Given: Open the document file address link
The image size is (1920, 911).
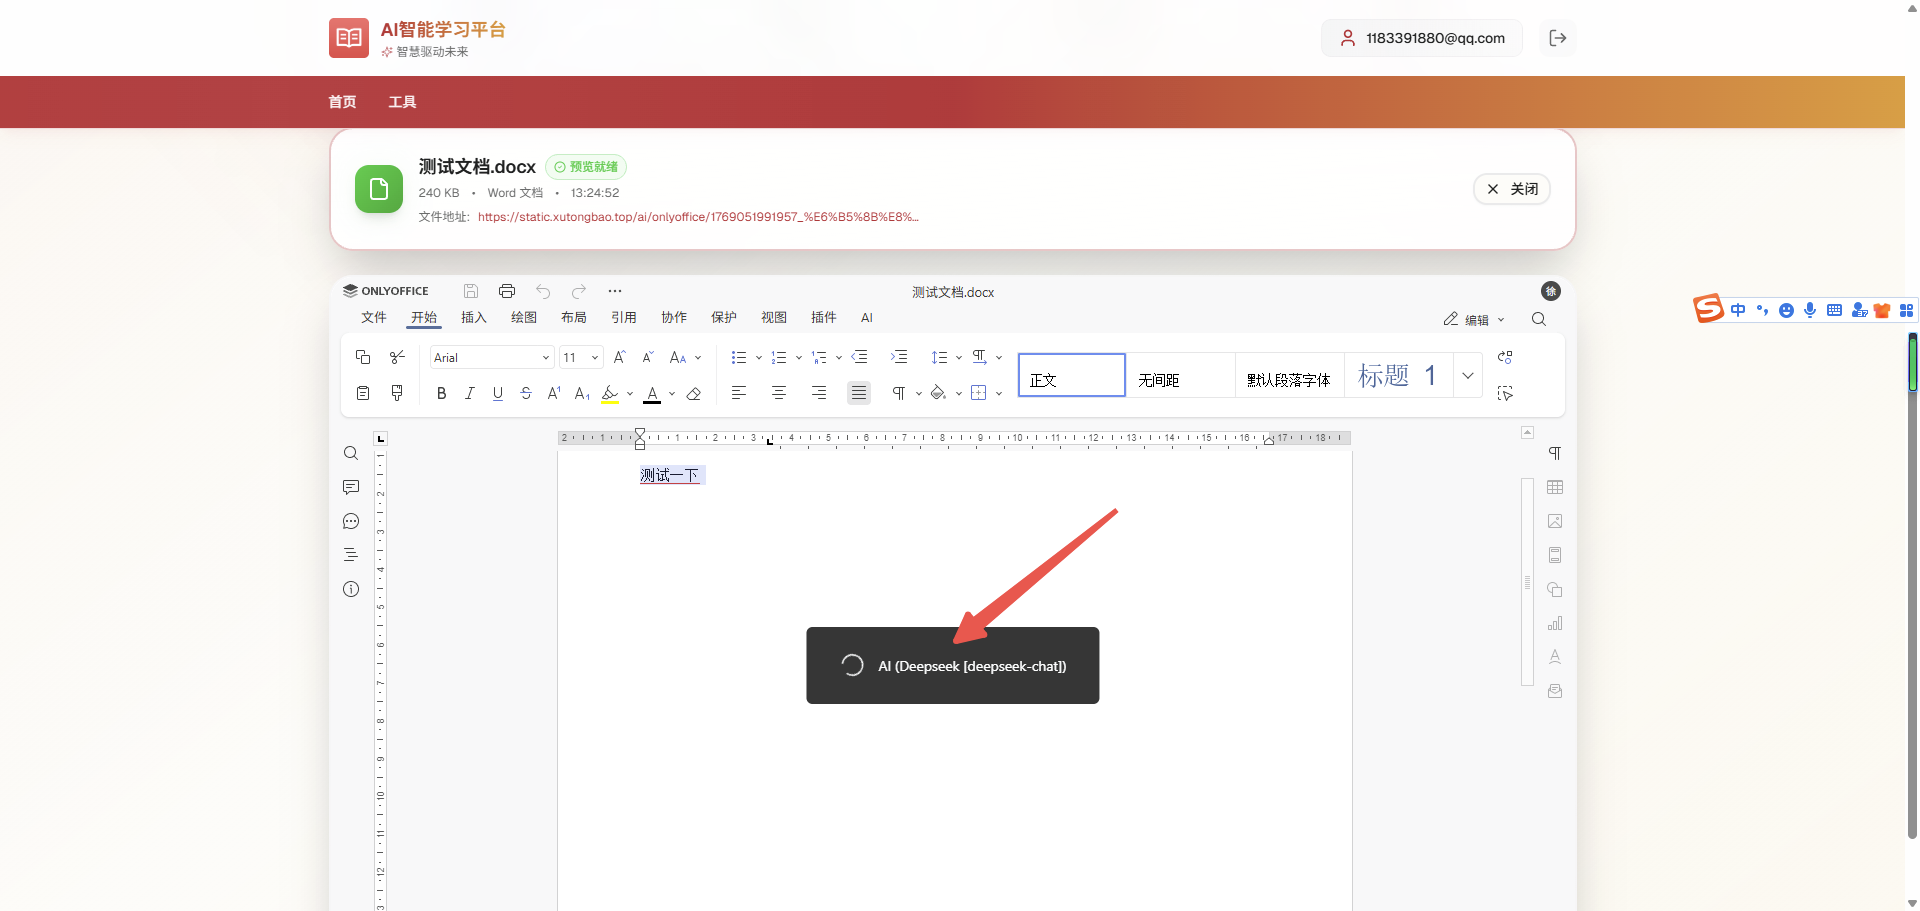Looking at the screenshot, I should tap(696, 216).
